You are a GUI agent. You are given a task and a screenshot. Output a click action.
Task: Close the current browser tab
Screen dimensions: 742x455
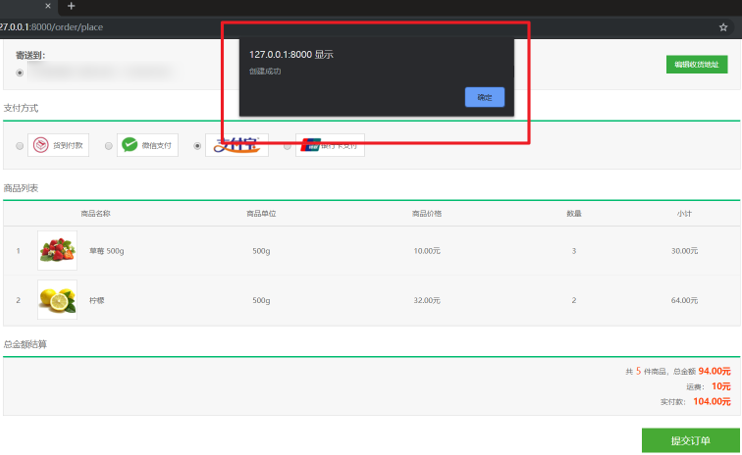pos(48,6)
